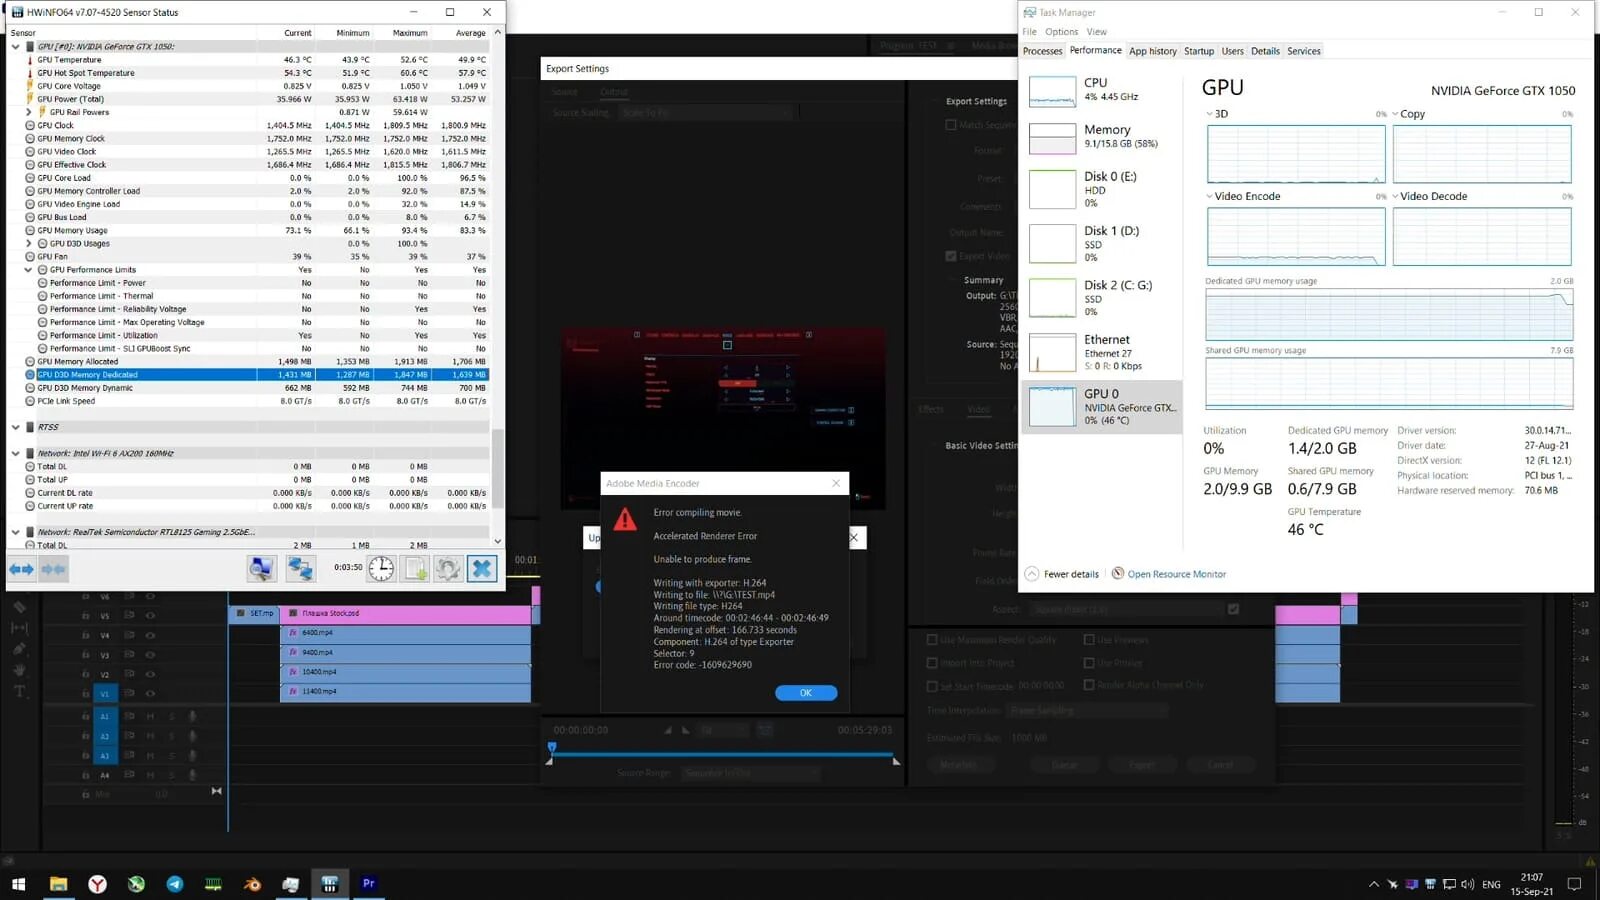Toggle lock on video track V4
The width and height of the screenshot is (1600, 900).
86,636
